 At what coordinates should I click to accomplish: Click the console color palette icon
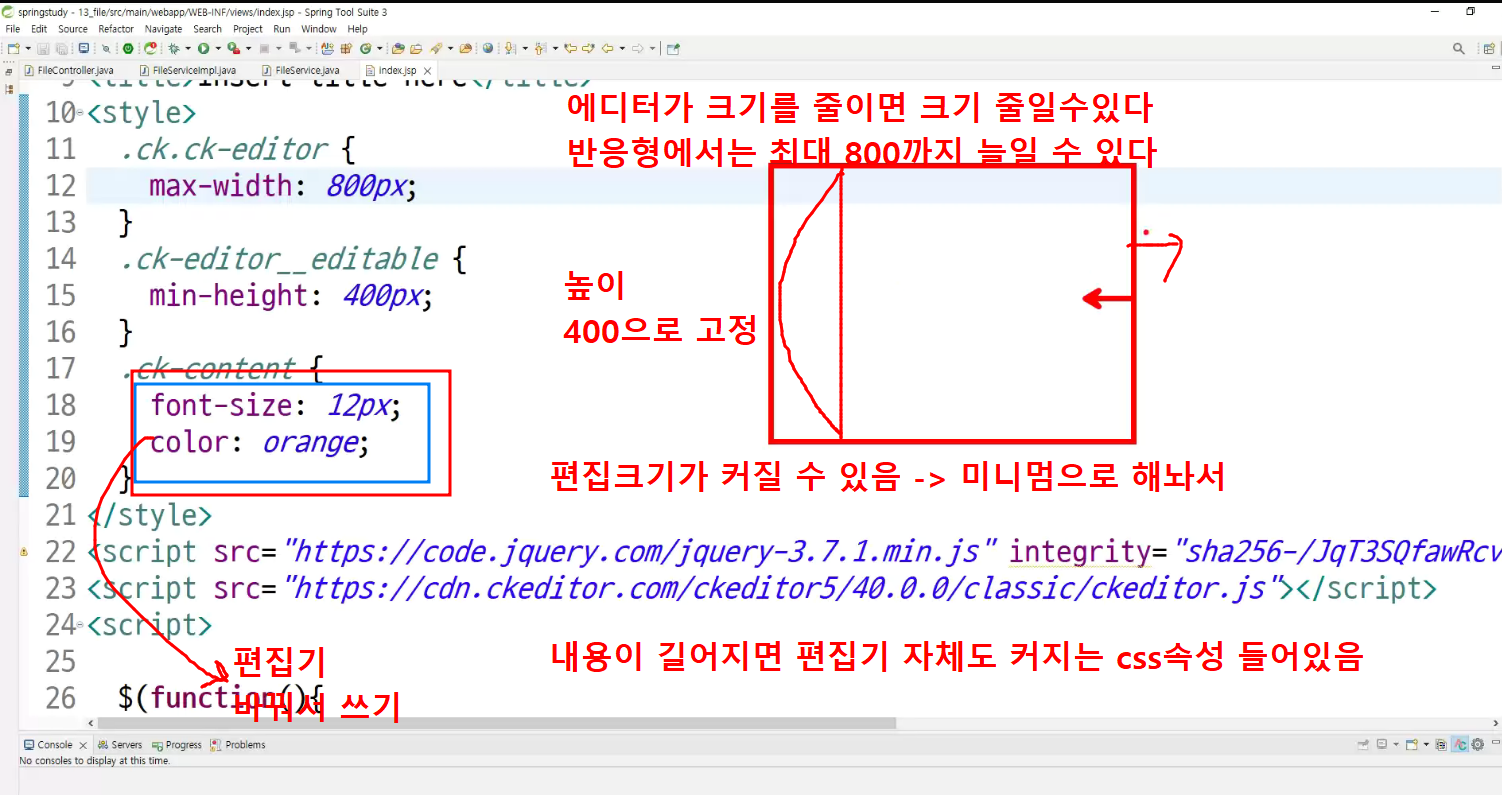click(x=1441, y=744)
